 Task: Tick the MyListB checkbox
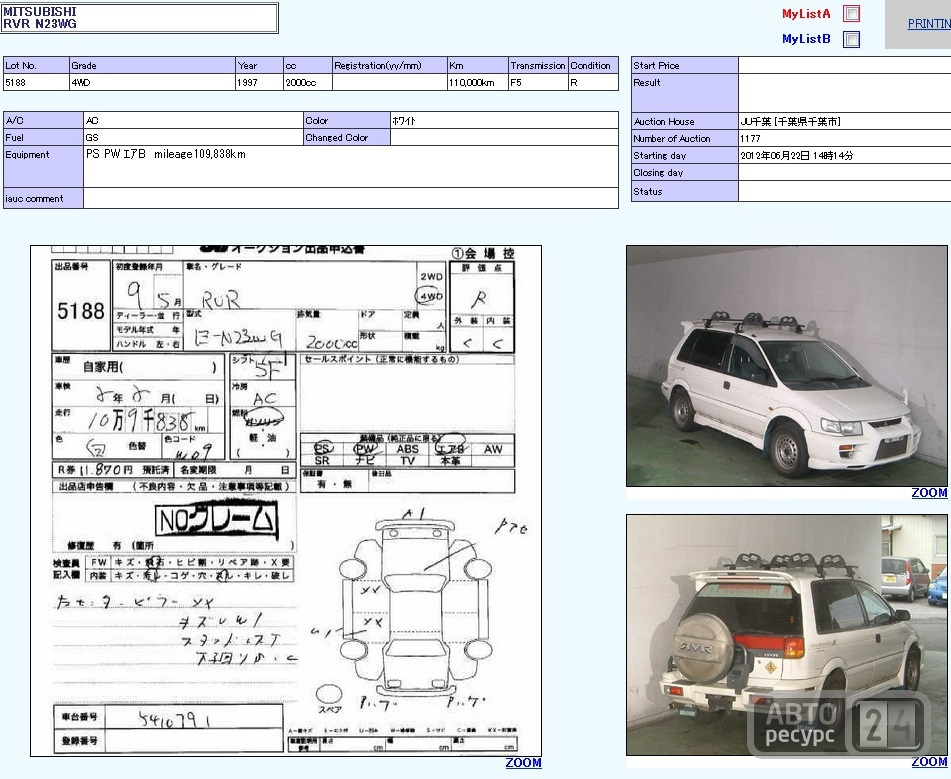coord(852,39)
